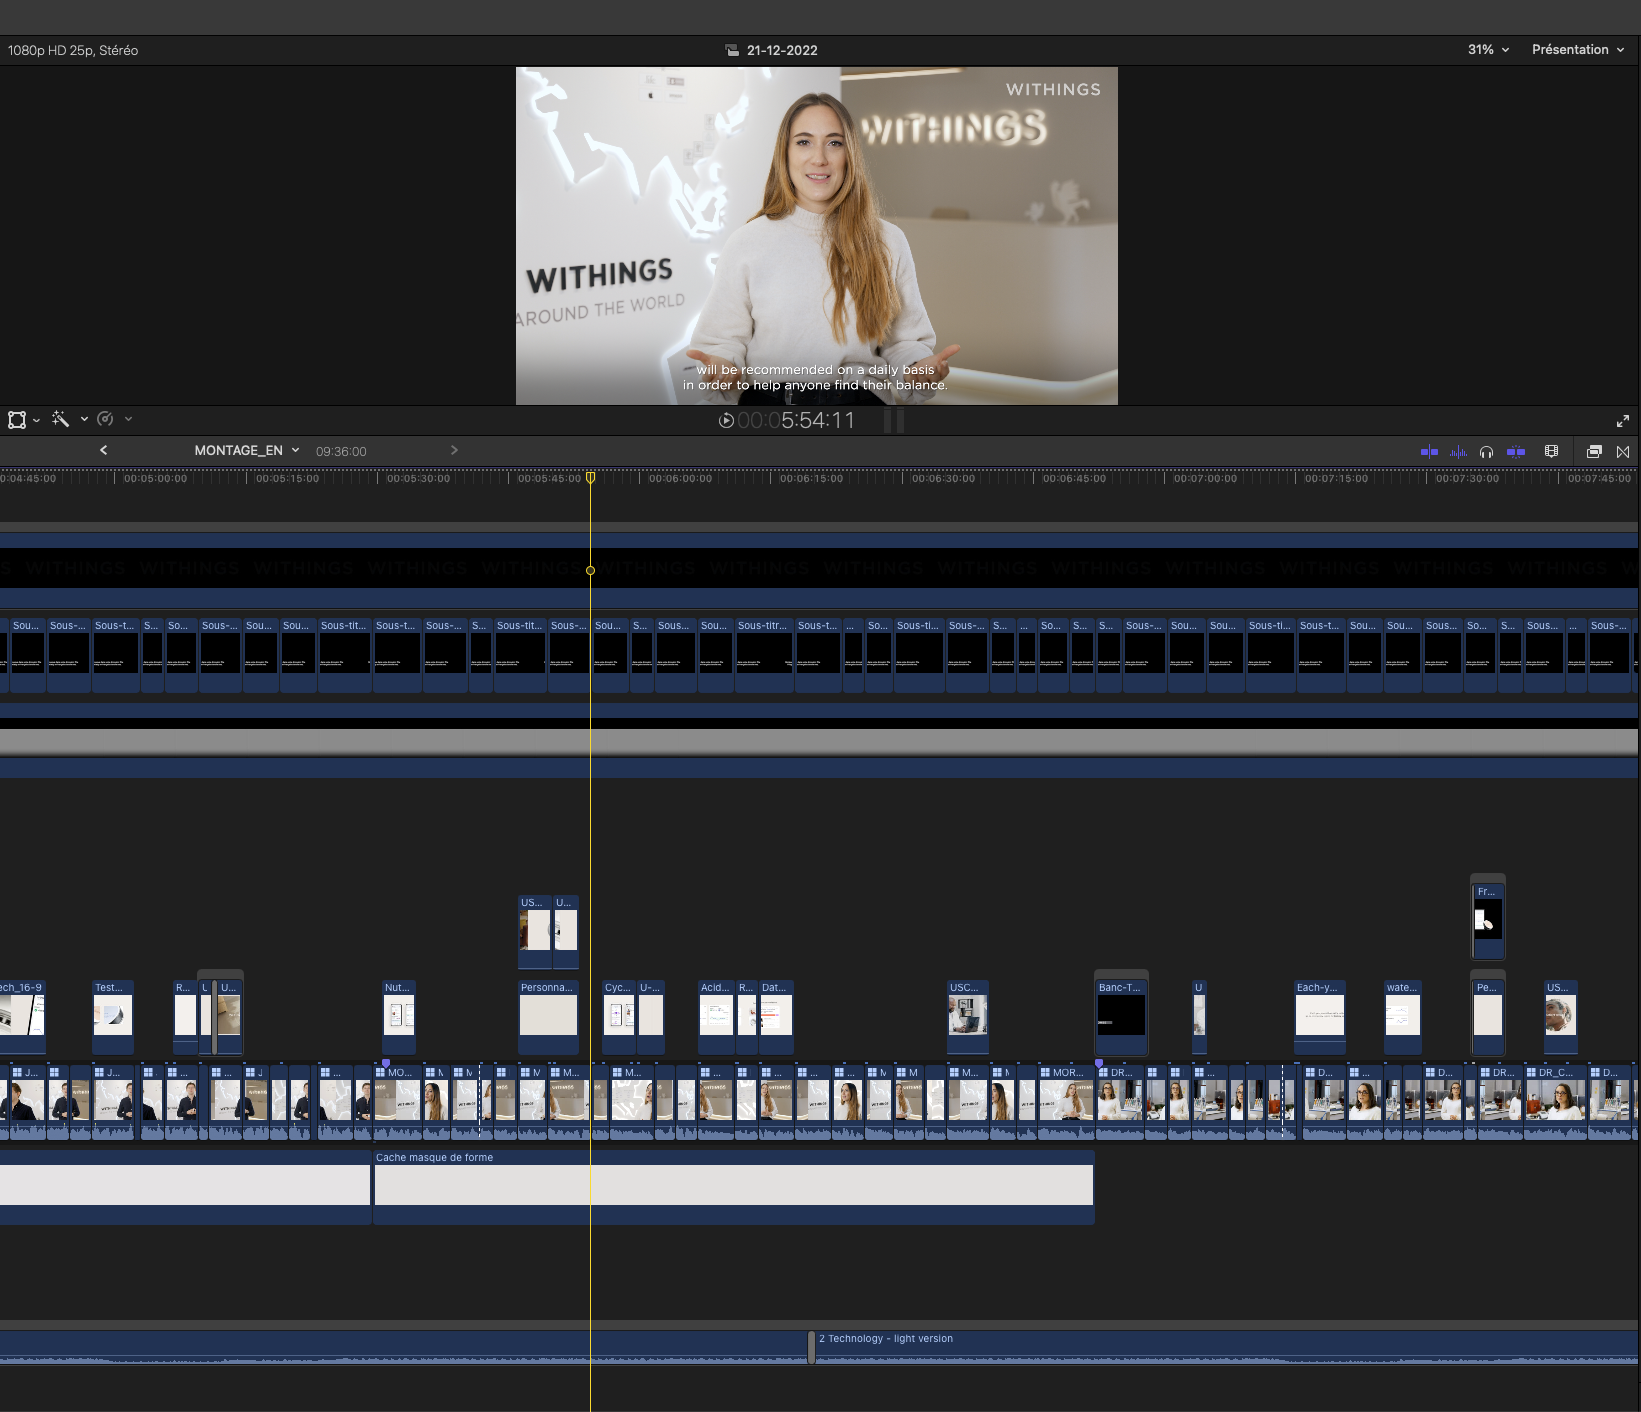Viewport: 1641px width, 1412px height.
Task: Toggle snapping in the timeline toolbar
Action: (x=1516, y=452)
